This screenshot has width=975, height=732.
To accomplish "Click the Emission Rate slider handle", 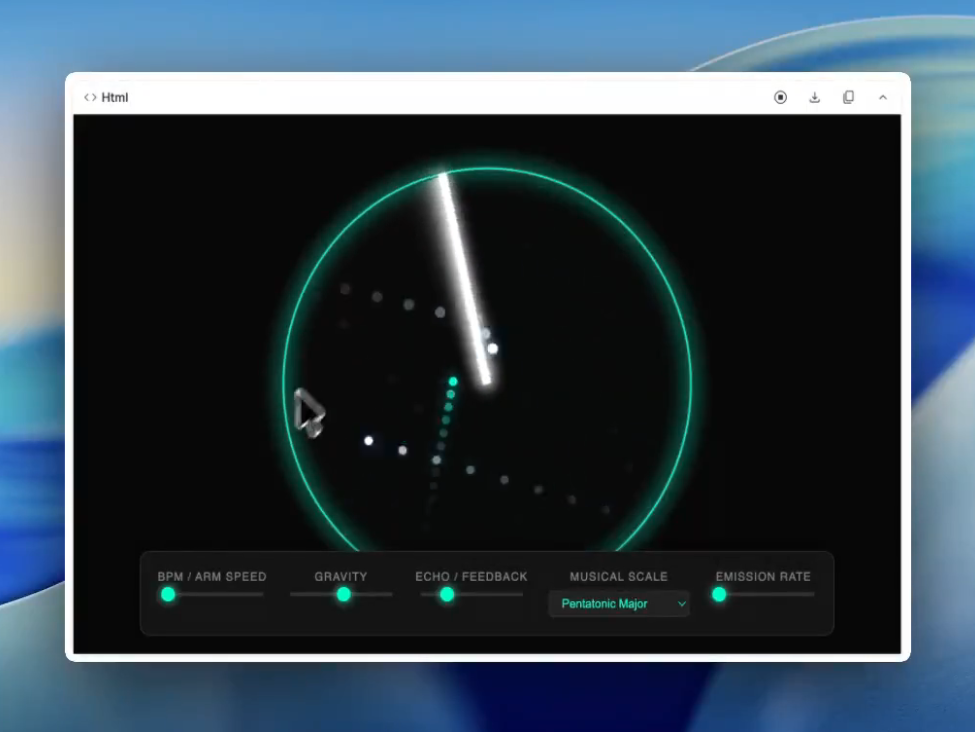I will coord(719,595).
